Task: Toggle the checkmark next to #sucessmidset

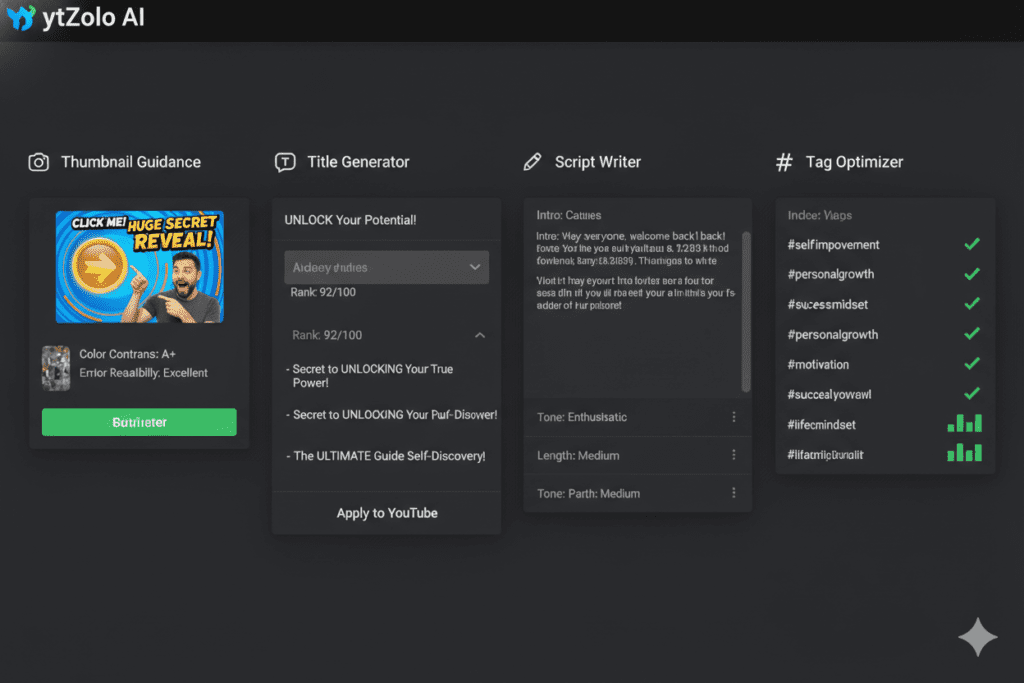Action: pos(971,304)
